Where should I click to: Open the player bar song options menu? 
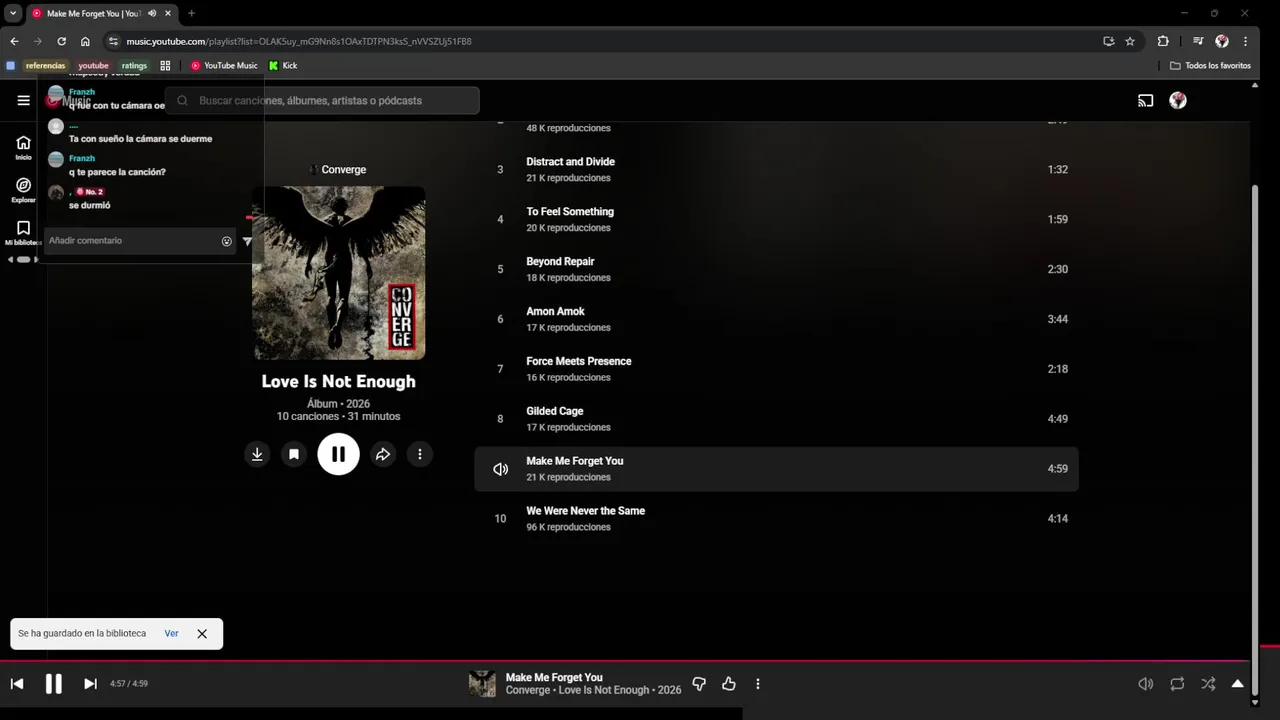pyautogui.click(x=758, y=684)
